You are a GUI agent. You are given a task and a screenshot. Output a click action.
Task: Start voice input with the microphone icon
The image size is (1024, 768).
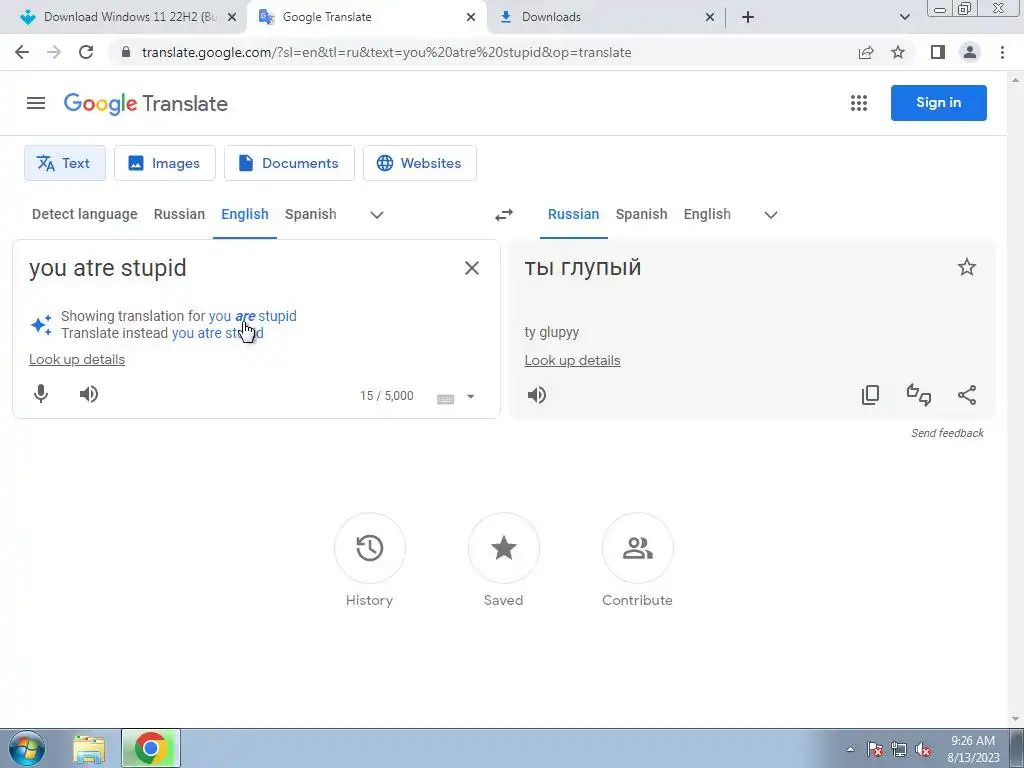40,394
